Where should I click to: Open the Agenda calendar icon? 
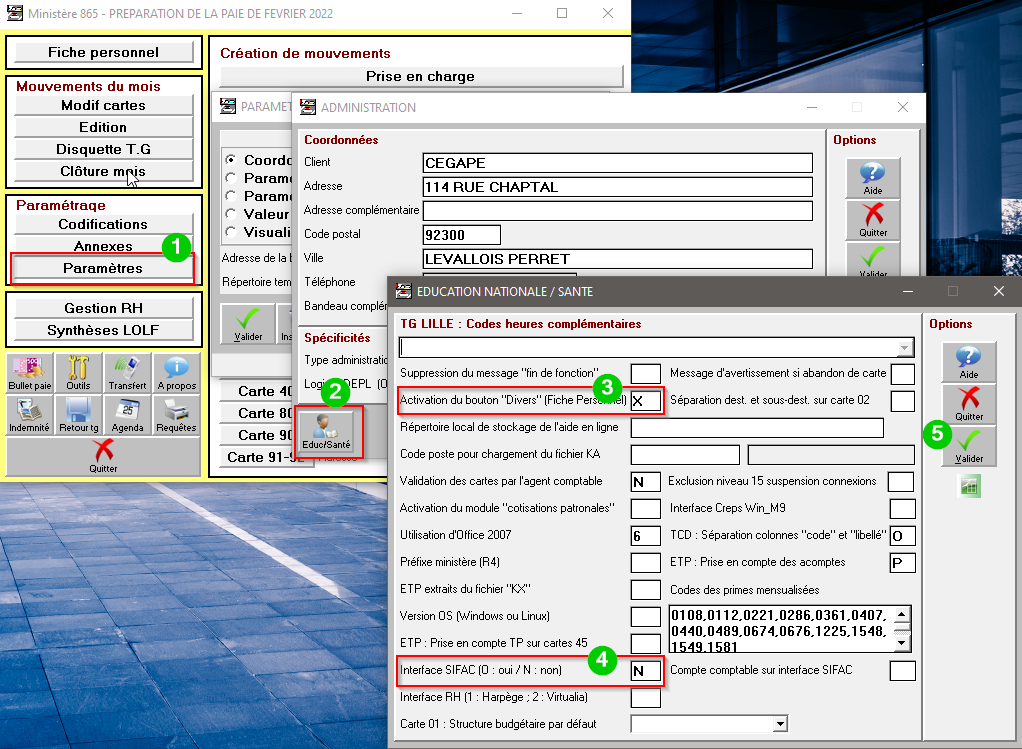coord(127,414)
